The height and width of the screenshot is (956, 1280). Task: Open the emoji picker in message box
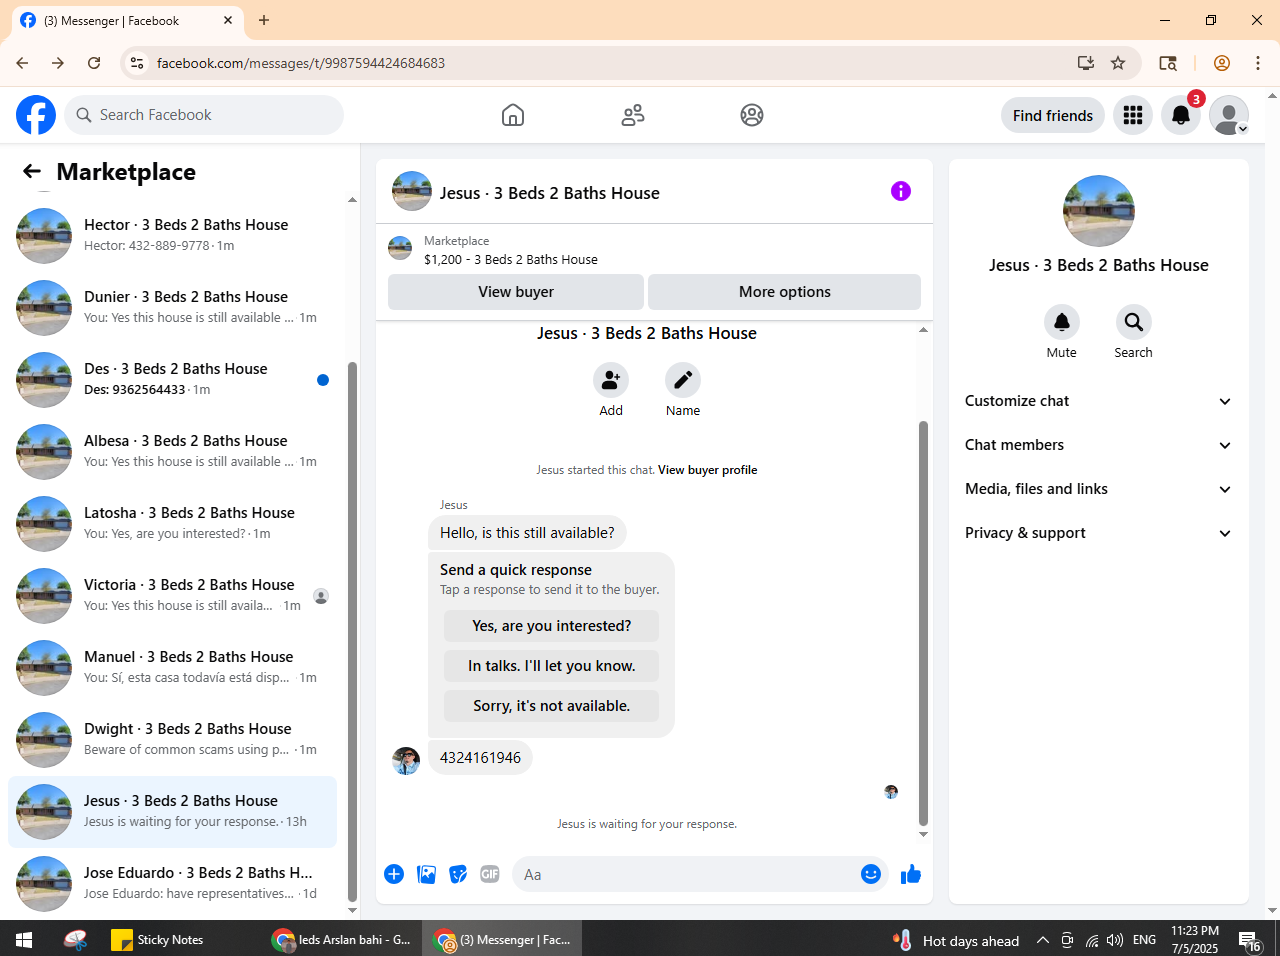871,874
